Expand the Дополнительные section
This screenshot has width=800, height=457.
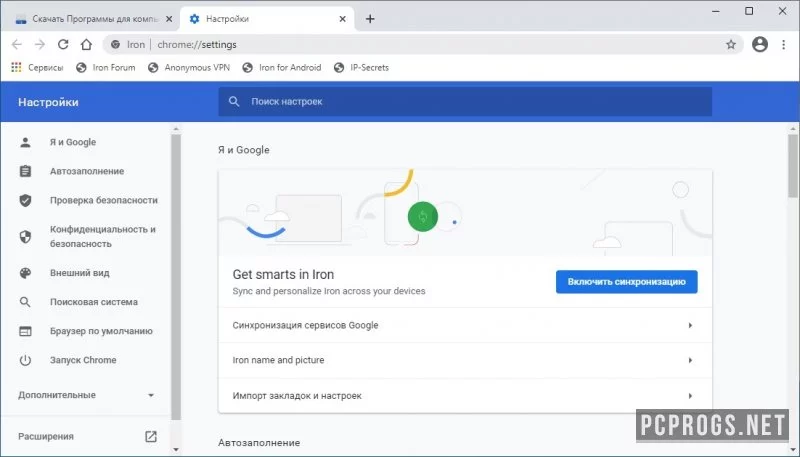[86, 395]
